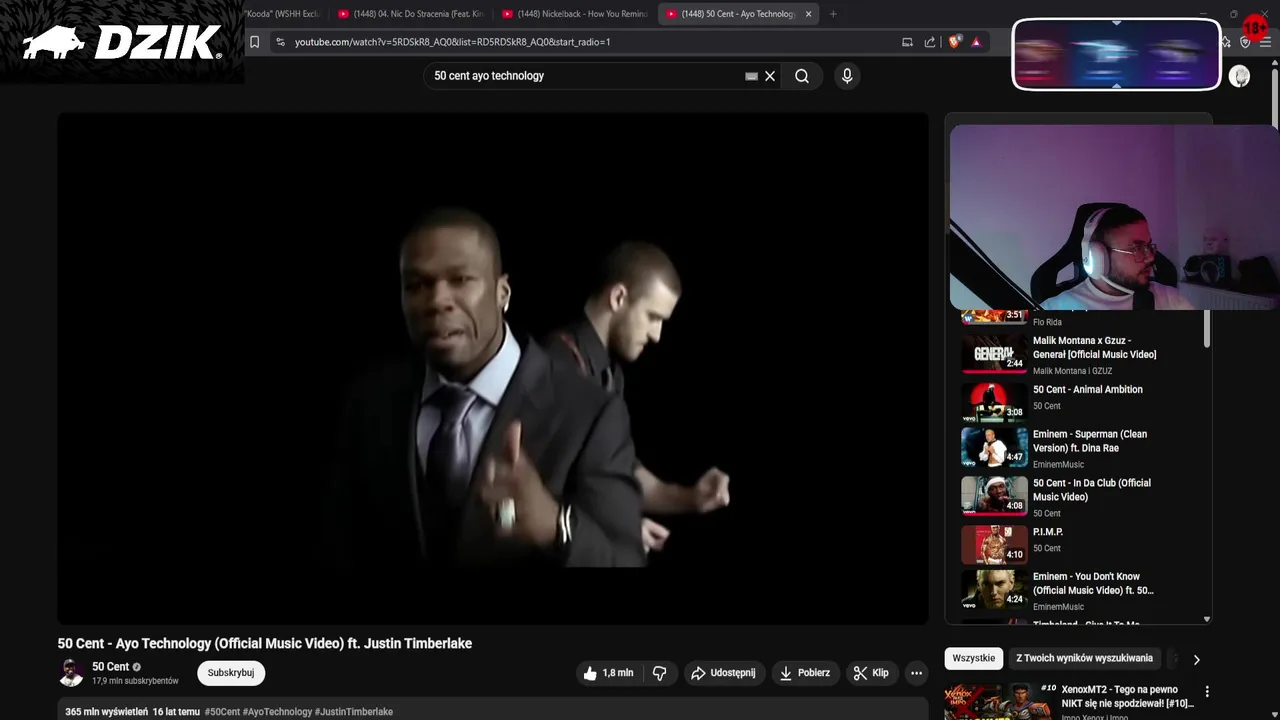Switch to the Nickelback How You Remind tab
The height and width of the screenshot is (720, 1280).
(574, 14)
